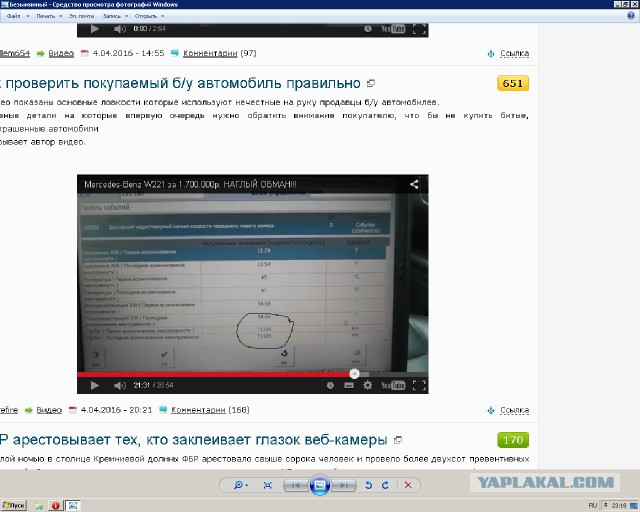Mute the Mercedes-Benz video volume speaker
640x512 pixels.
point(120,385)
